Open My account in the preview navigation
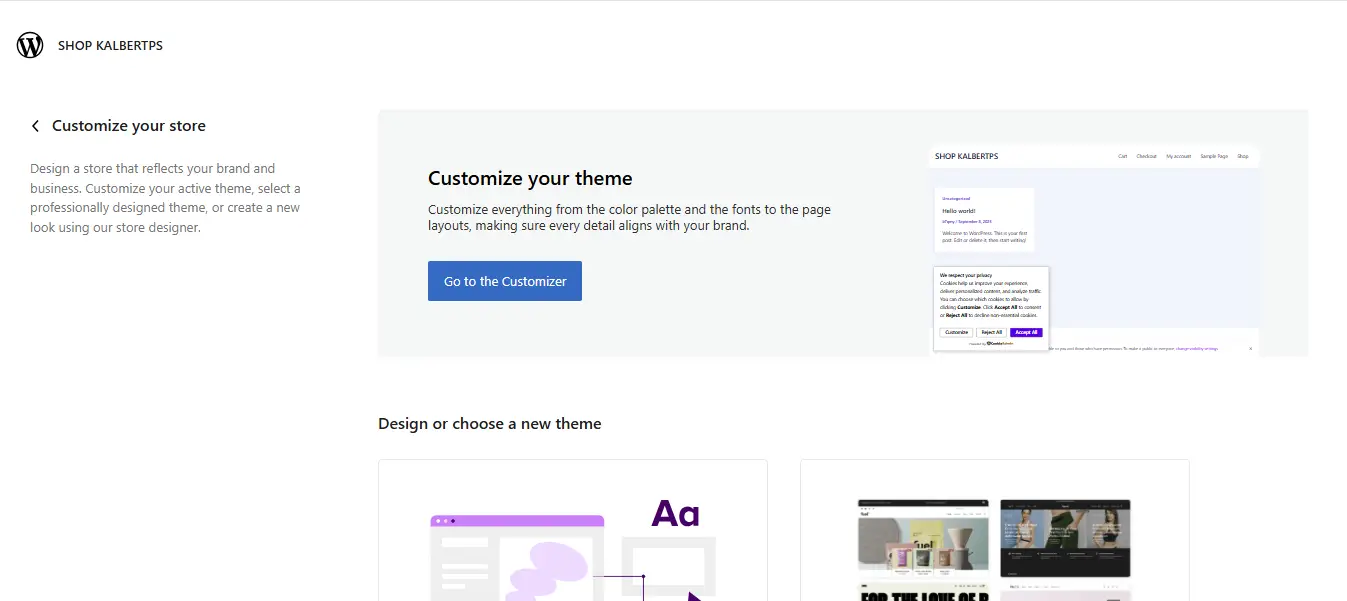 click(1178, 156)
